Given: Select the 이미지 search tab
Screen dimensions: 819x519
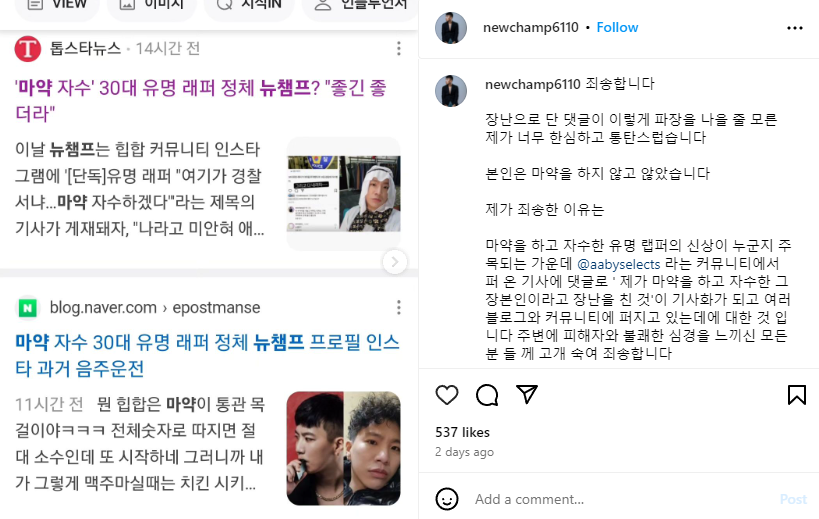Looking at the screenshot, I should [x=152, y=5].
